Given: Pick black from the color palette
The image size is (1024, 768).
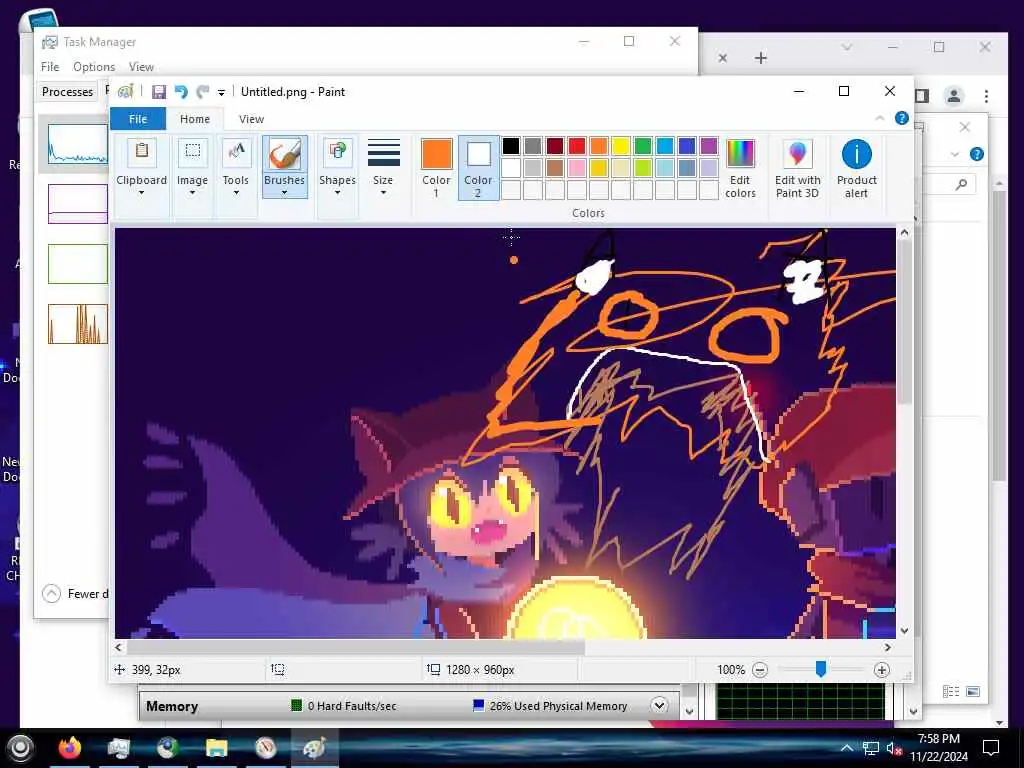Looking at the screenshot, I should [511, 146].
